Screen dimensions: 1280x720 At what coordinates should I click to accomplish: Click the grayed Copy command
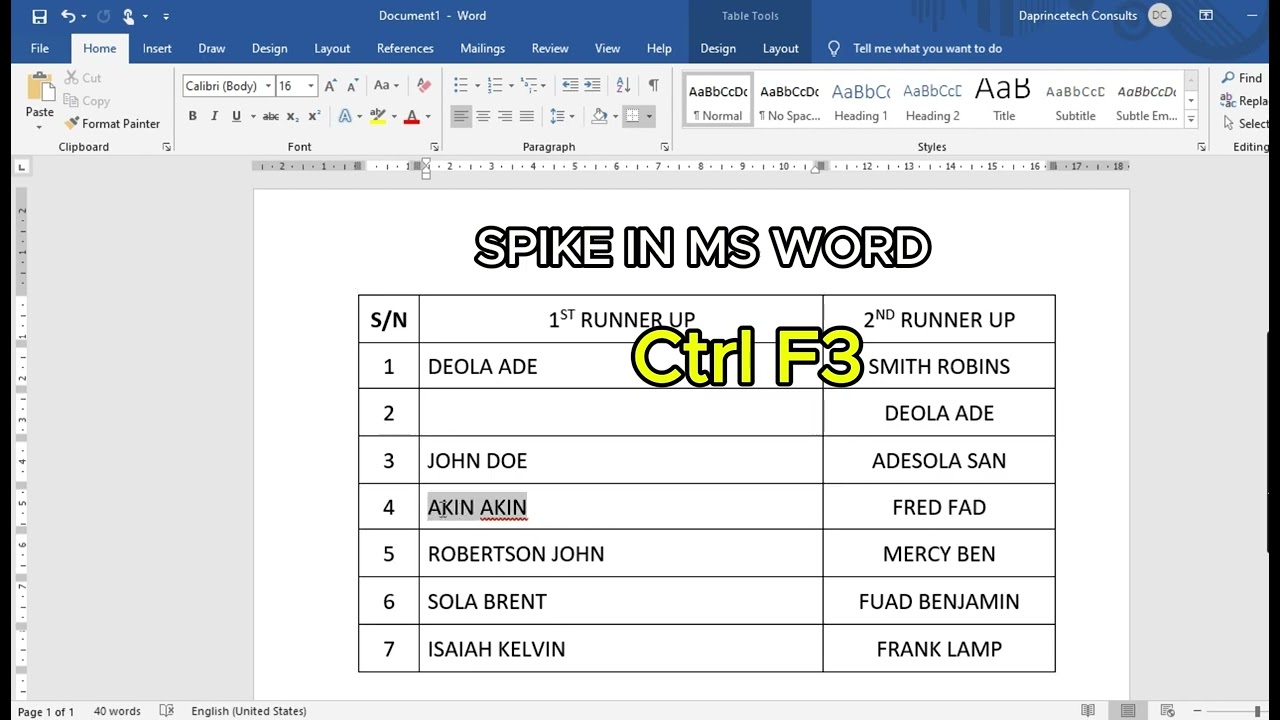pyautogui.click(x=87, y=100)
